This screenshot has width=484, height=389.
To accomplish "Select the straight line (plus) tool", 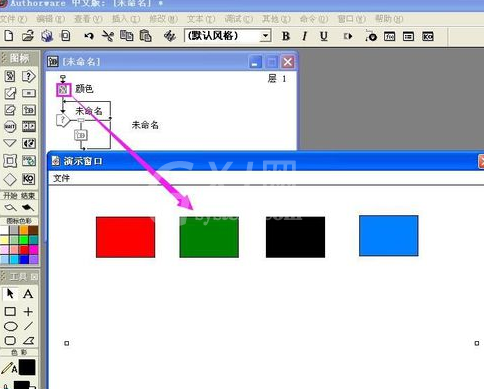I will click(28, 311).
